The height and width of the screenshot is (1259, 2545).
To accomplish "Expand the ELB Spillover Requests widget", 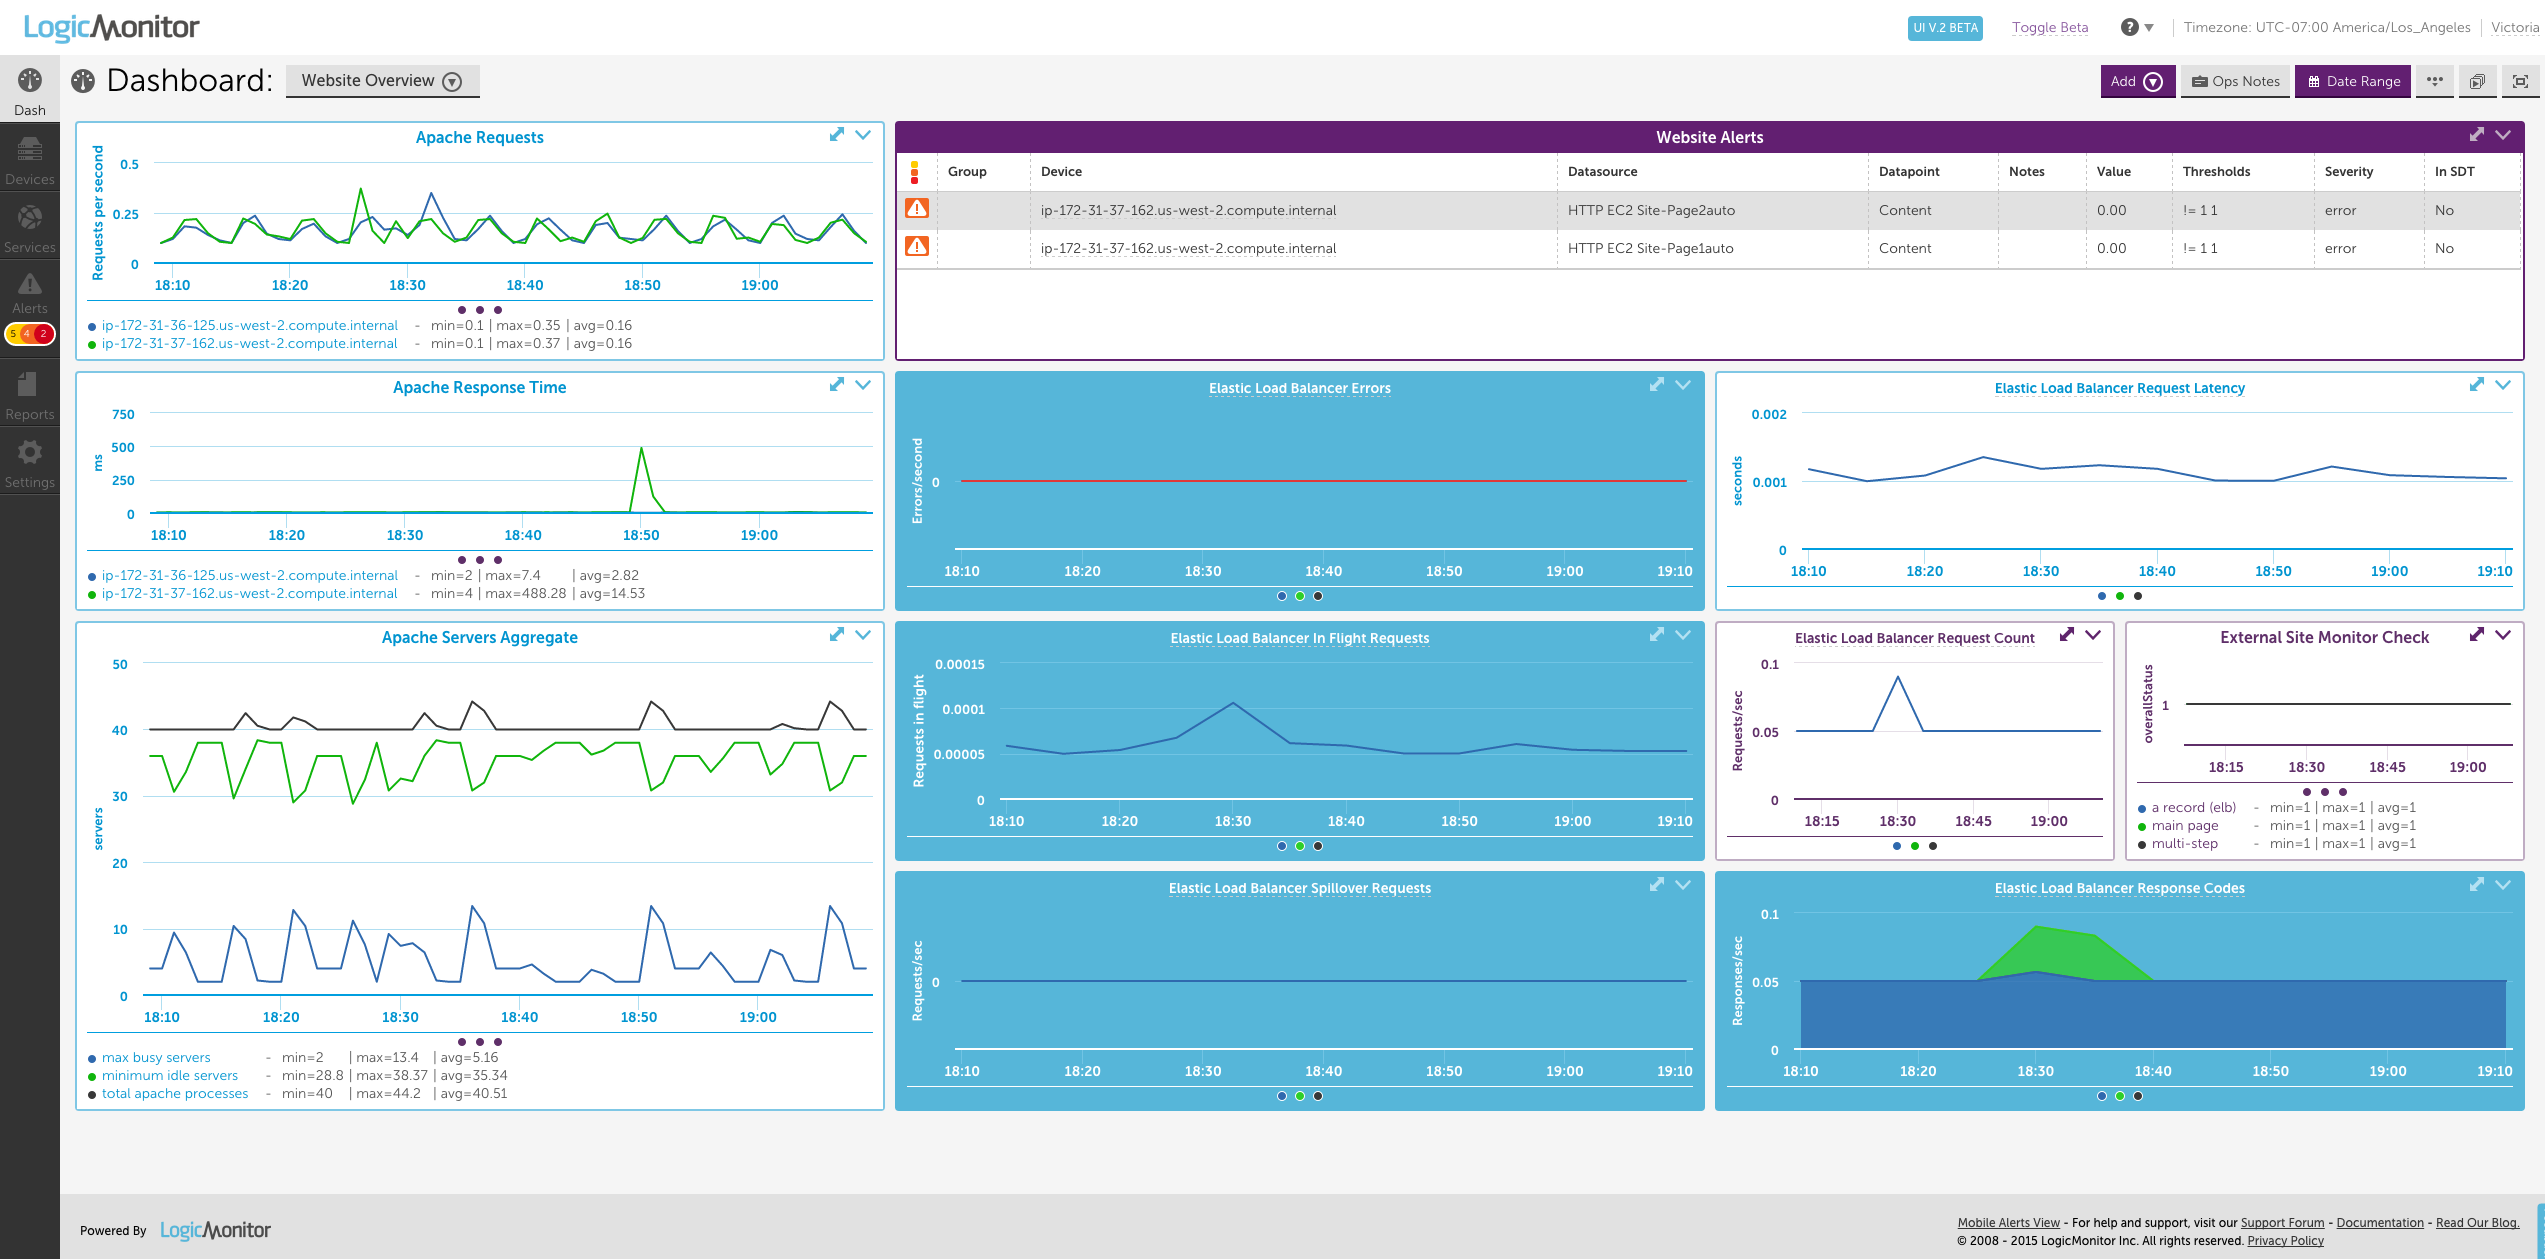I will pos(1657,885).
